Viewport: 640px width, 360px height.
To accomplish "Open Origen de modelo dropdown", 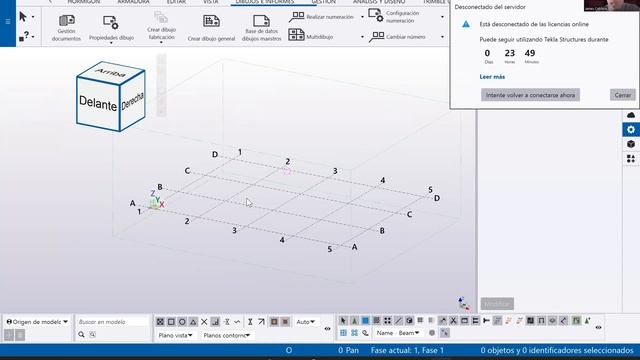I will tap(37, 322).
